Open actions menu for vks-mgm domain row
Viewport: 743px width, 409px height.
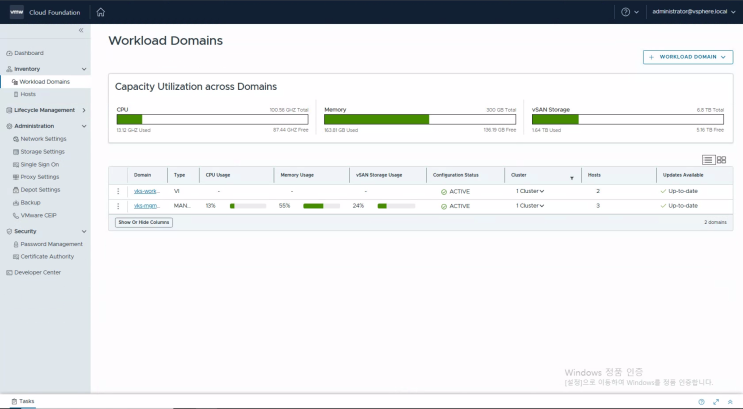coord(118,206)
